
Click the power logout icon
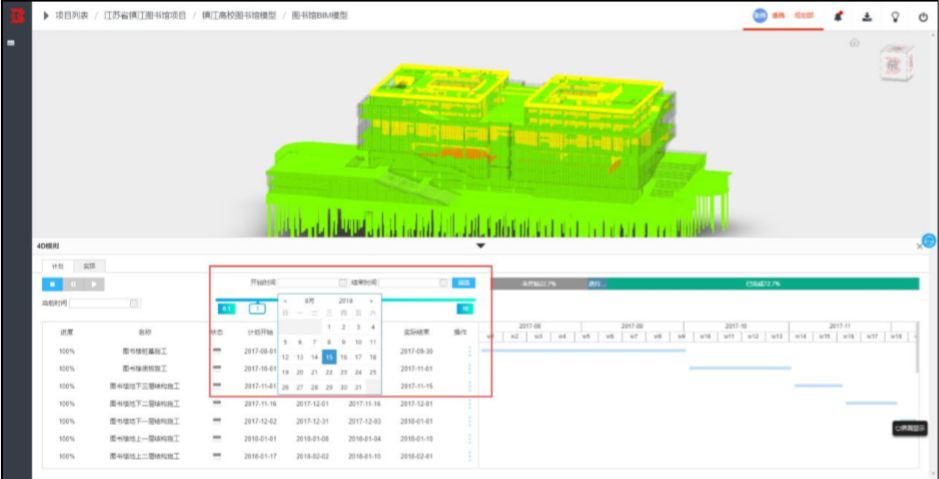923,17
